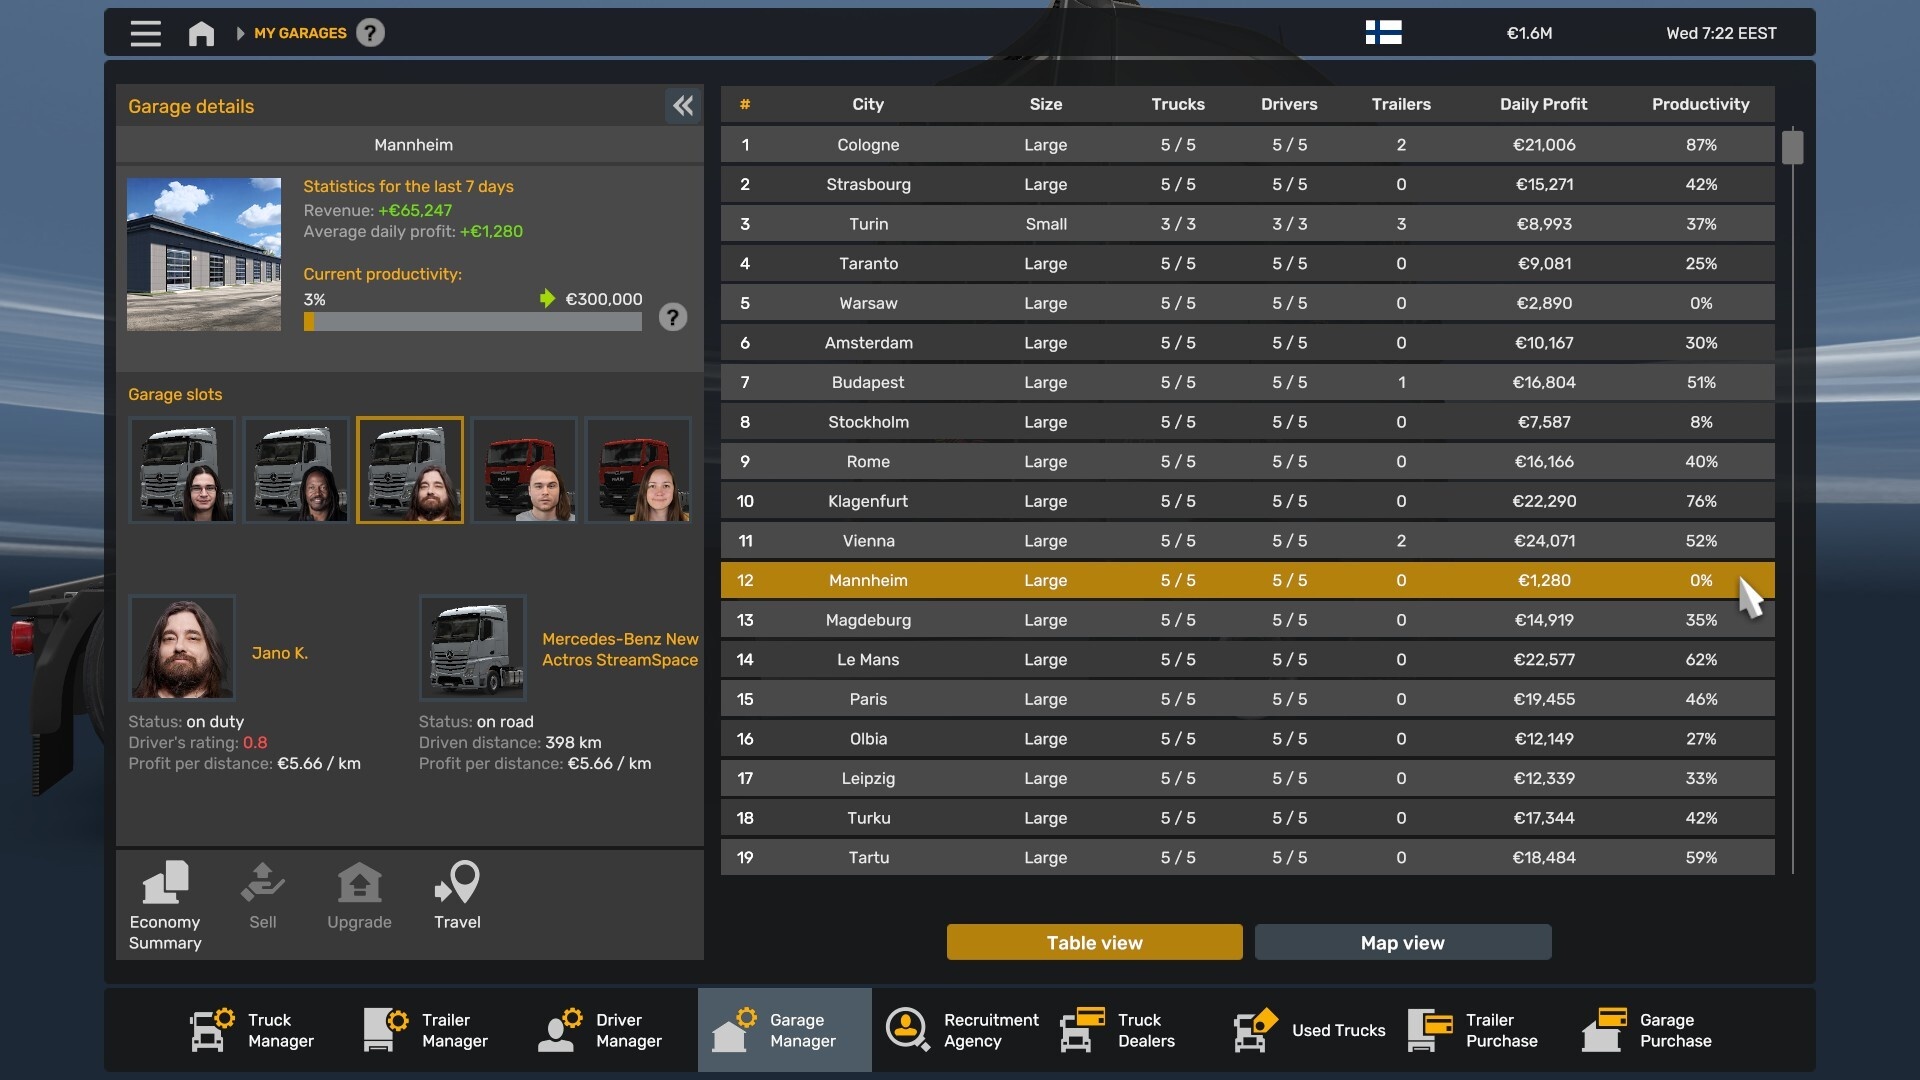Sort the table by the Daily Profit column

[x=1543, y=104]
